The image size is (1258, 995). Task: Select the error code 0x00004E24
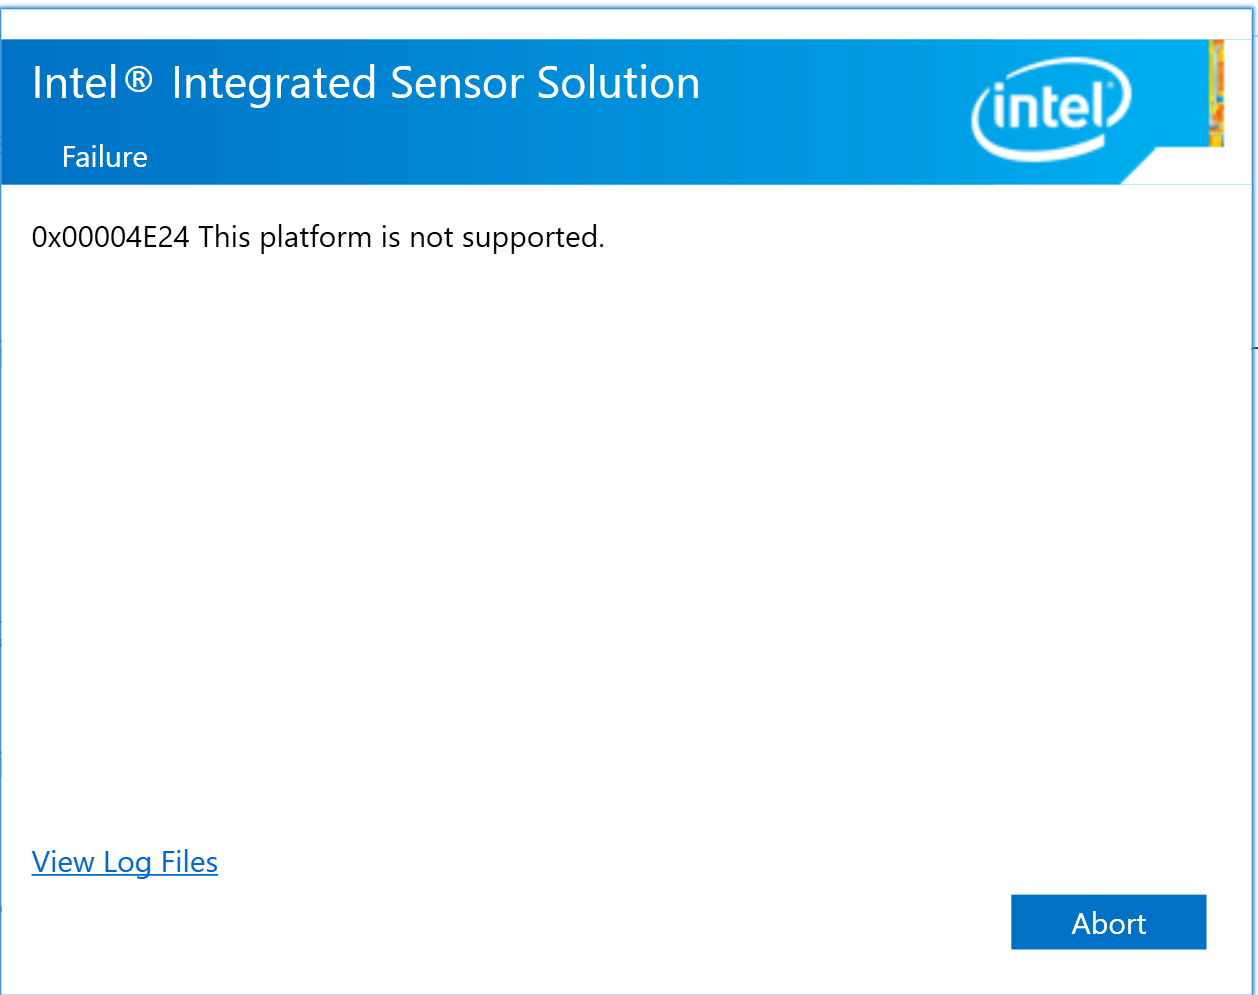tap(110, 237)
